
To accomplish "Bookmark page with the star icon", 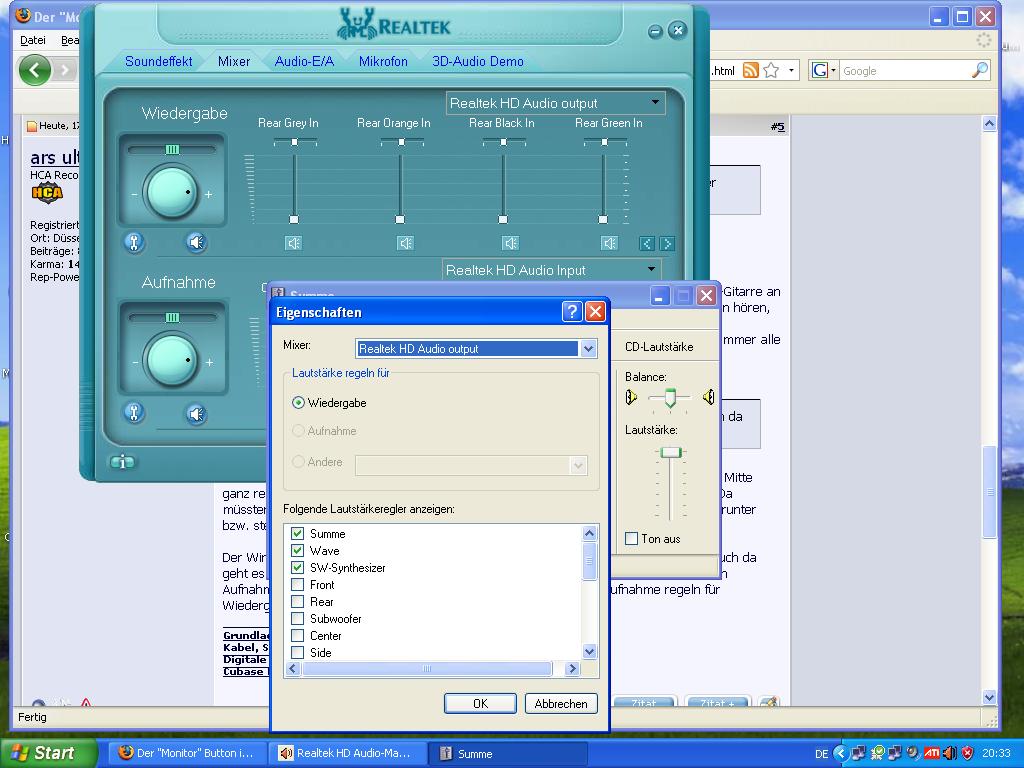I will pos(771,70).
